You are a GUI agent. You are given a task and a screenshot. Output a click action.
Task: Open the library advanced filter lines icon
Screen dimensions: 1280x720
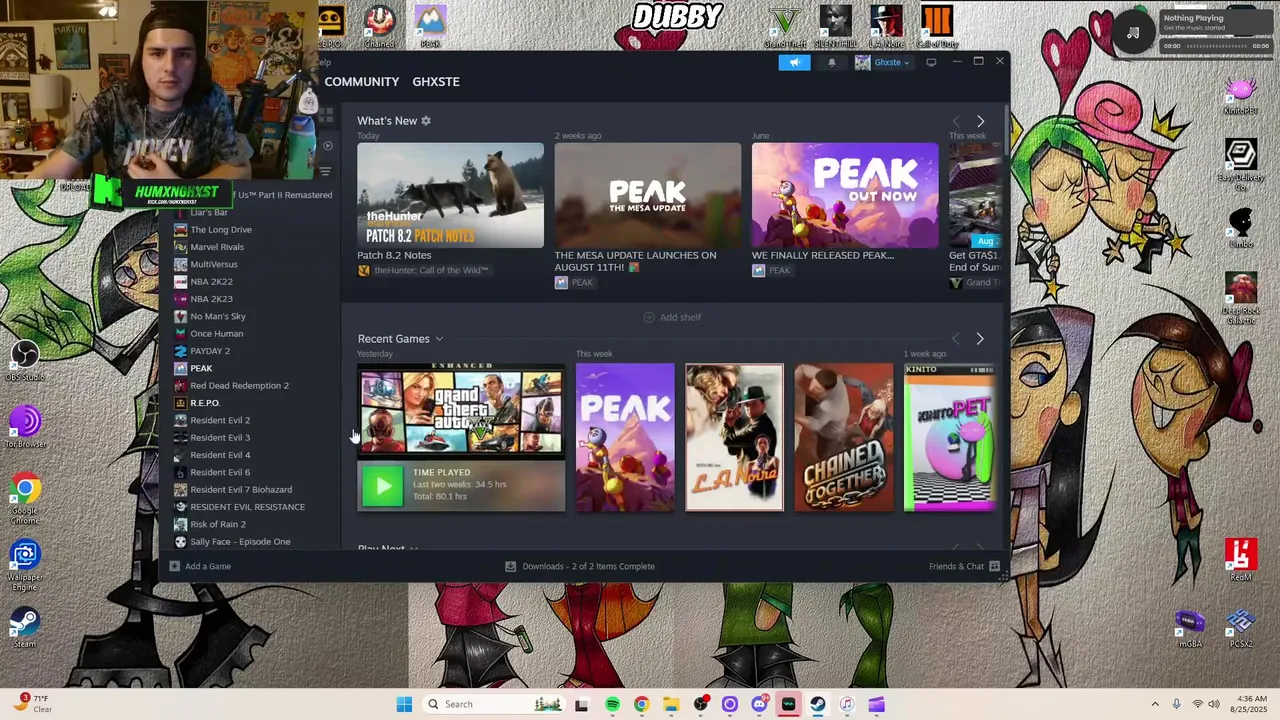[325, 172]
